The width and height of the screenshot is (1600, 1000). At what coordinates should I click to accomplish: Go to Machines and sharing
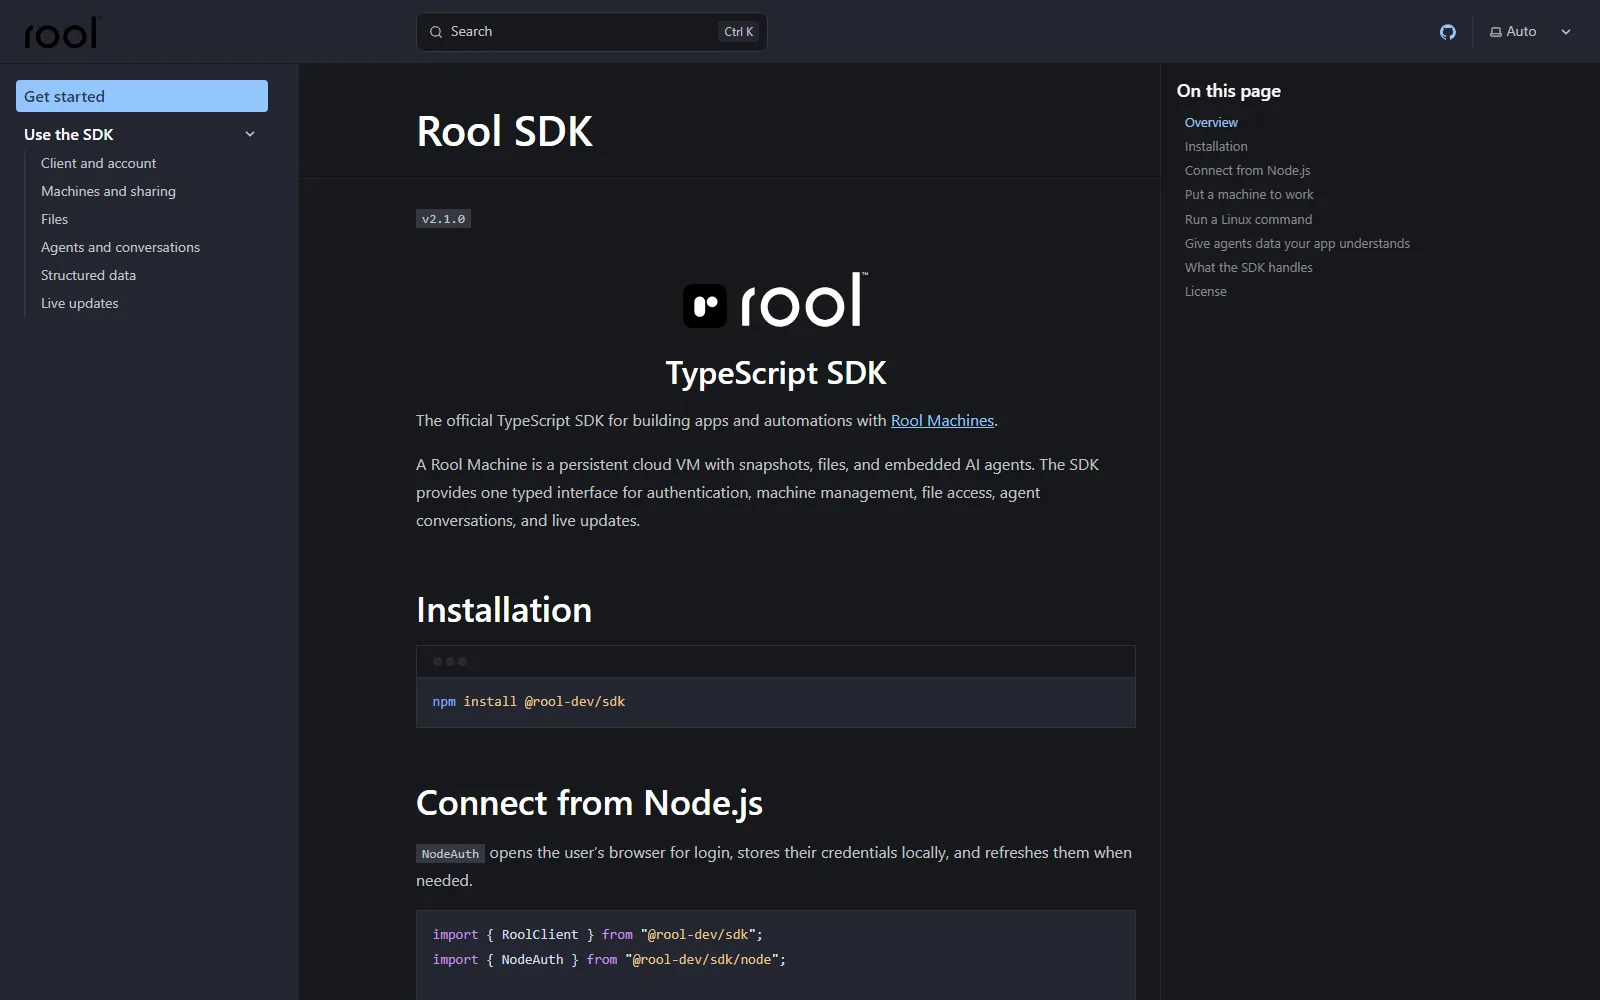click(108, 191)
